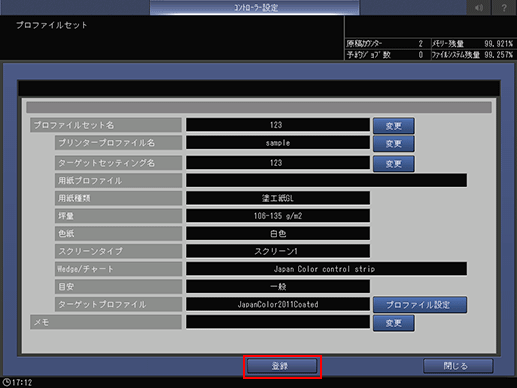Change the メモ field

(394, 323)
